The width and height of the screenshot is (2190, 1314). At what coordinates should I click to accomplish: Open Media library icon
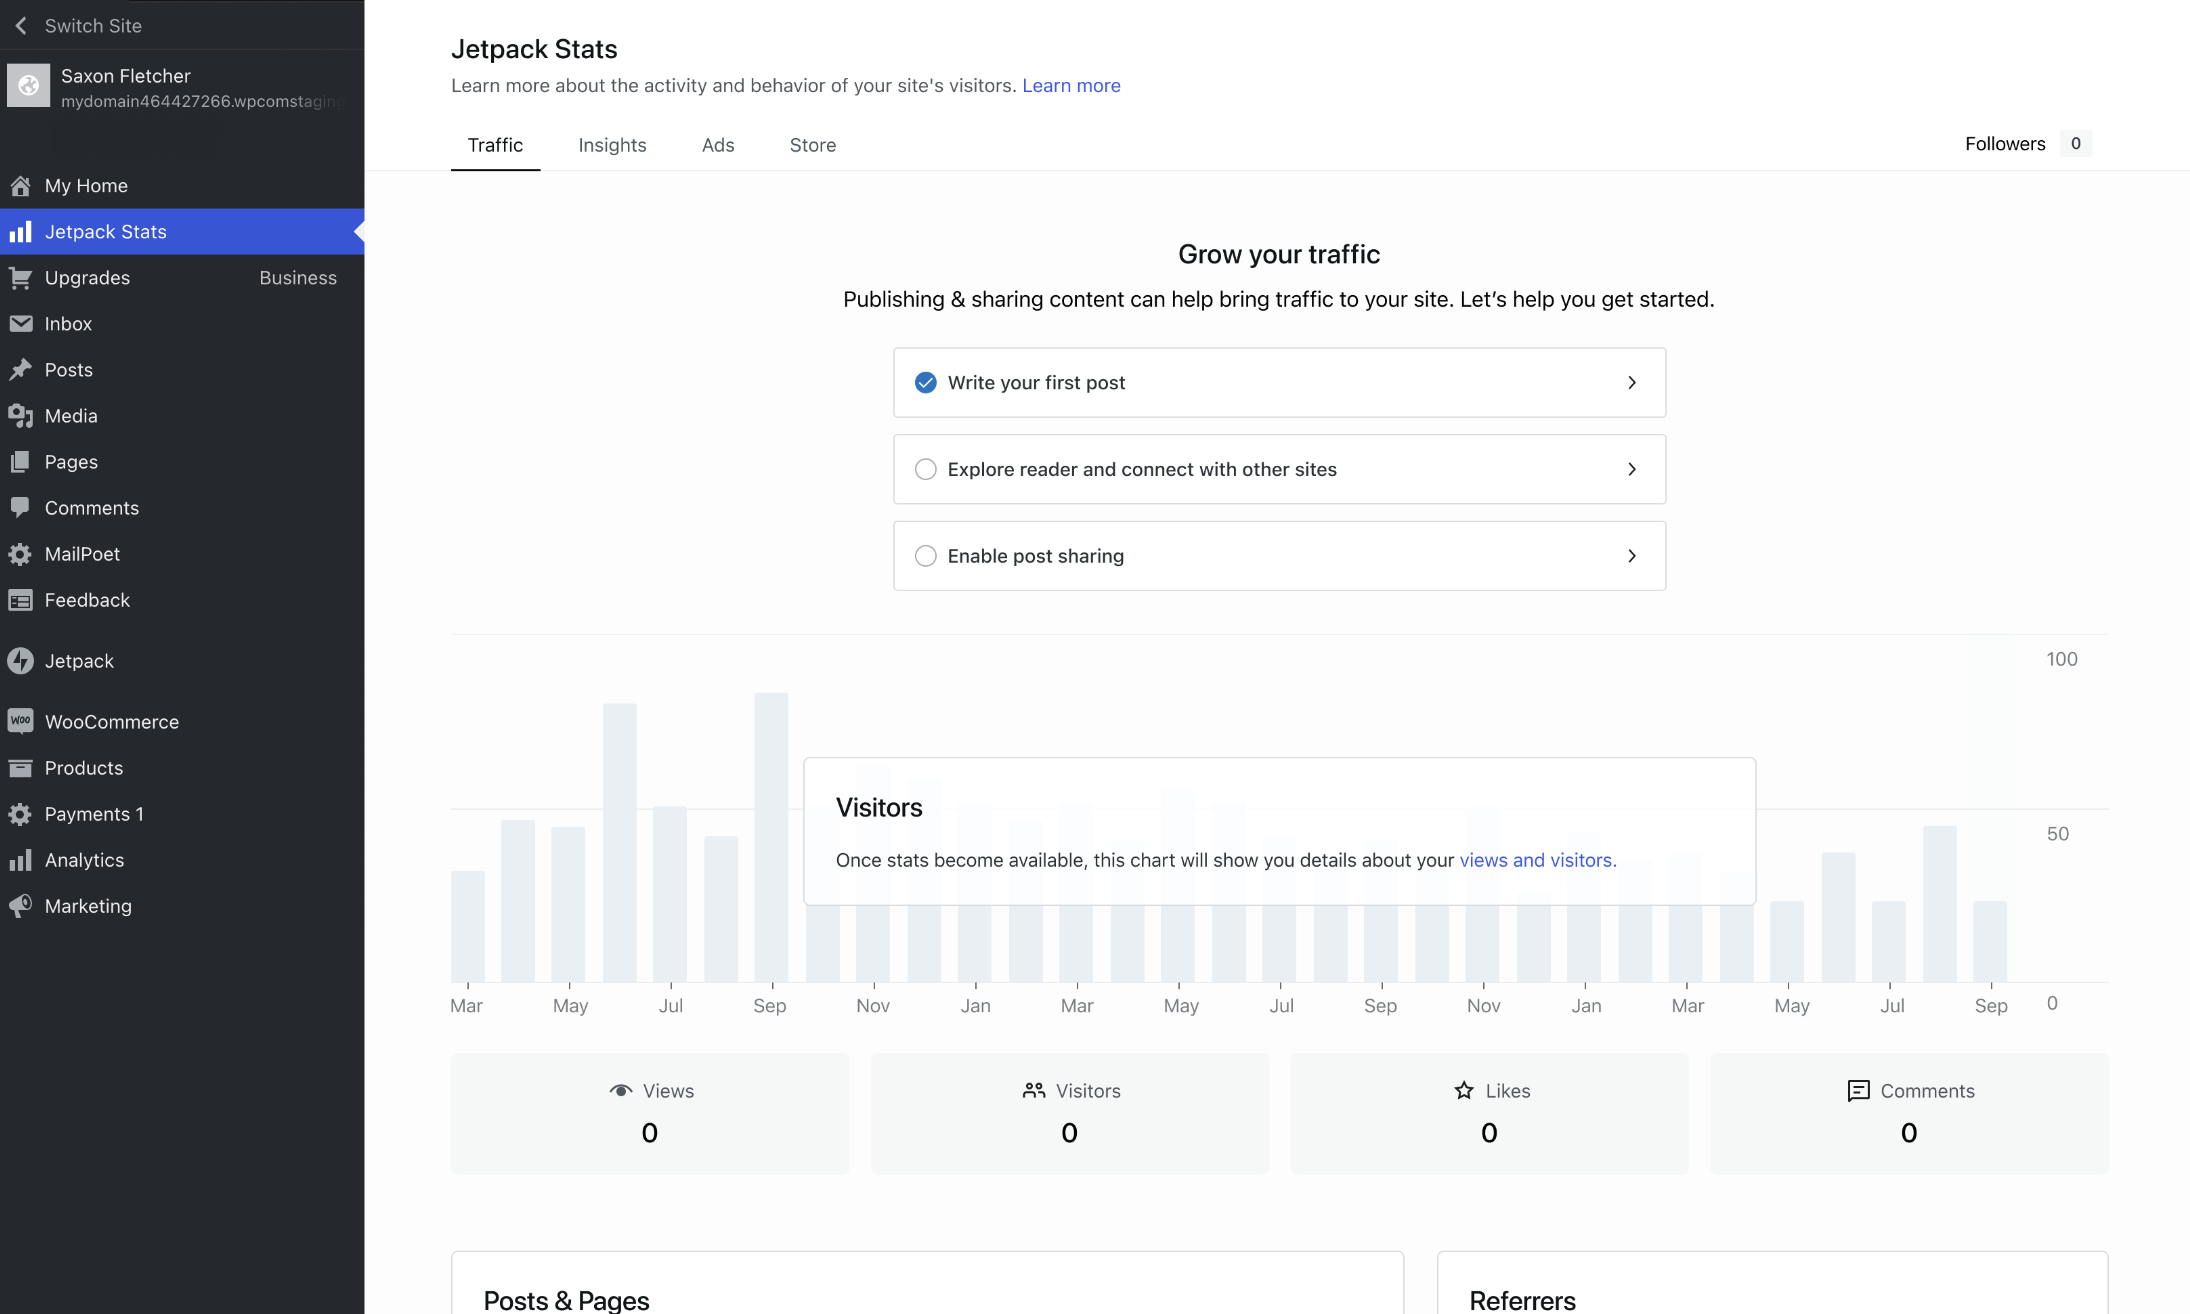coord(20,416)
